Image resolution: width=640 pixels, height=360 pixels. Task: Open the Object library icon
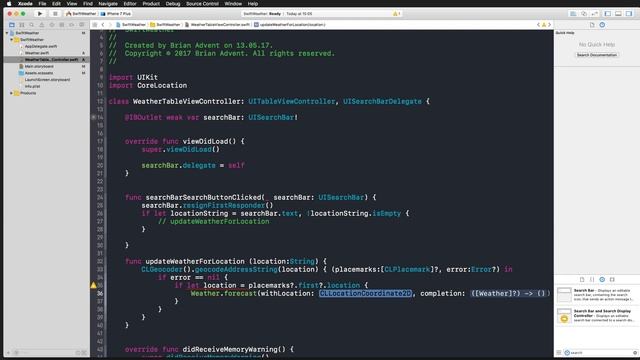(x=602, y=280)
